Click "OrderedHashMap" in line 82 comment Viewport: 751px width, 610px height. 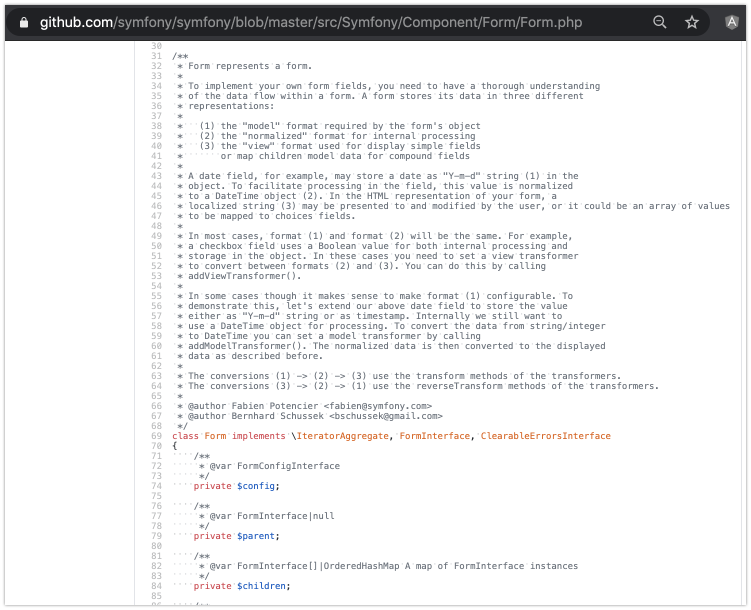(x=362, y=566)
